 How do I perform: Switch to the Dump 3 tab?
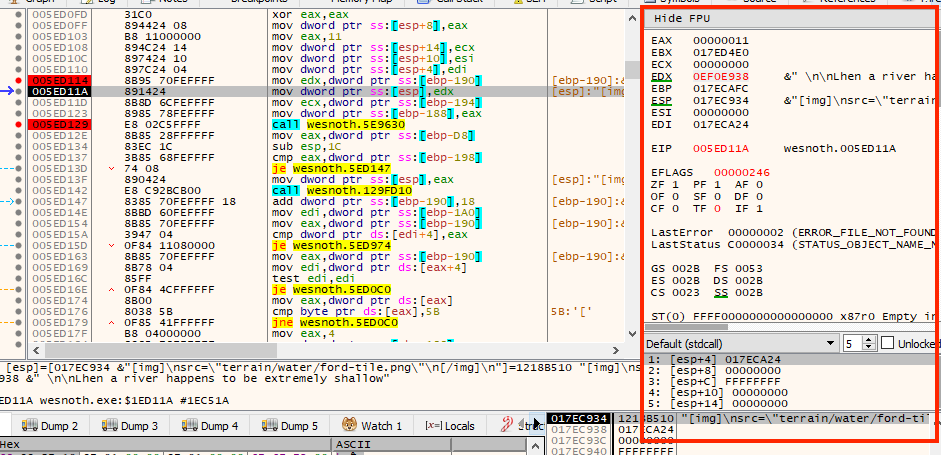pyautogui.click(x=130, y=426)
